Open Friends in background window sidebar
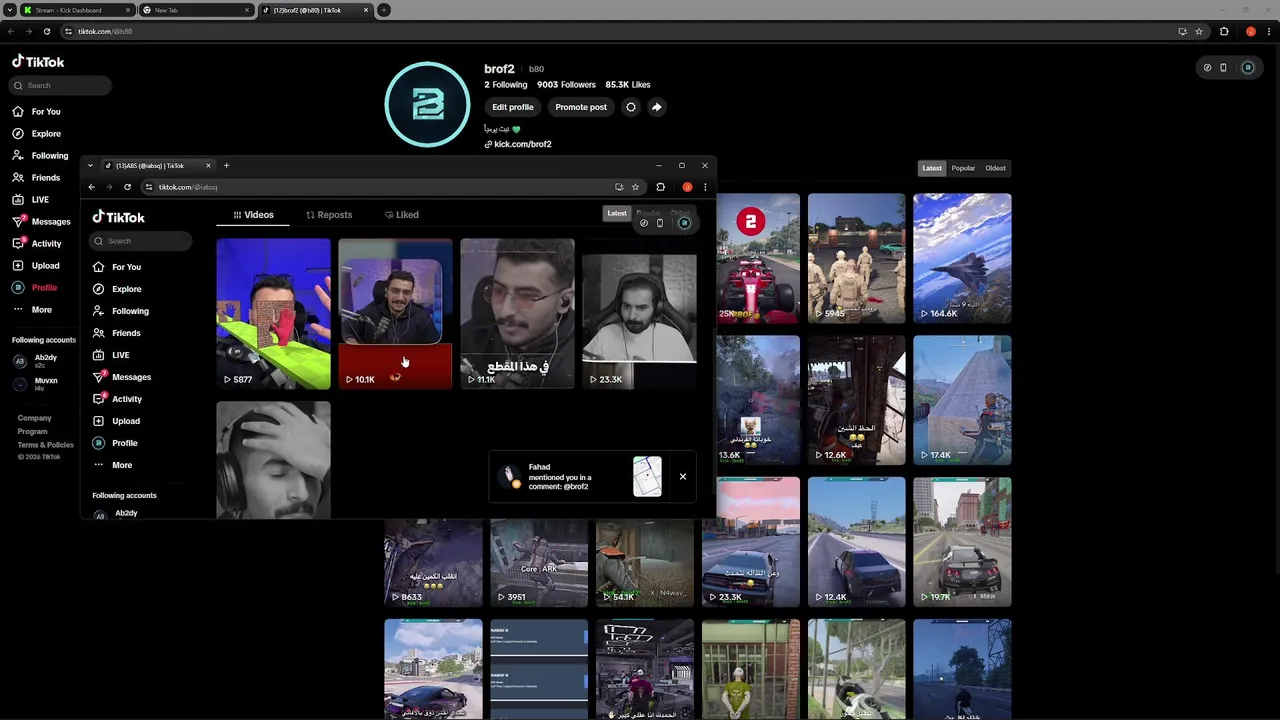The width and height of the screenshot is (1280, 720). coord(37,178)
